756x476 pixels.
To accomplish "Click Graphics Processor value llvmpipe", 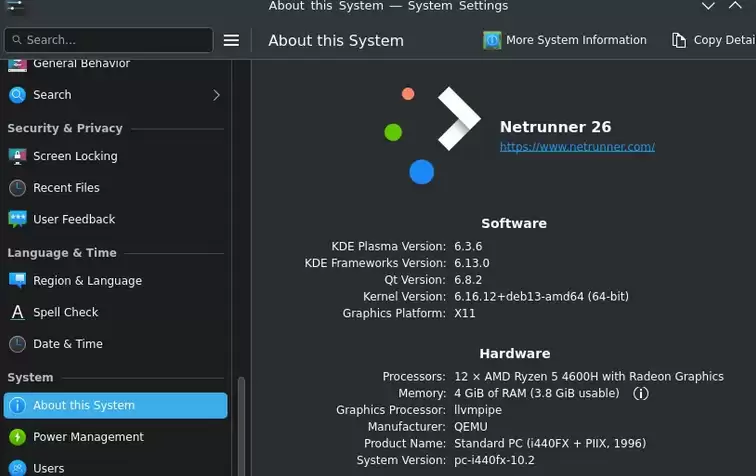I will pyautogui.click(x=478, y=410).
